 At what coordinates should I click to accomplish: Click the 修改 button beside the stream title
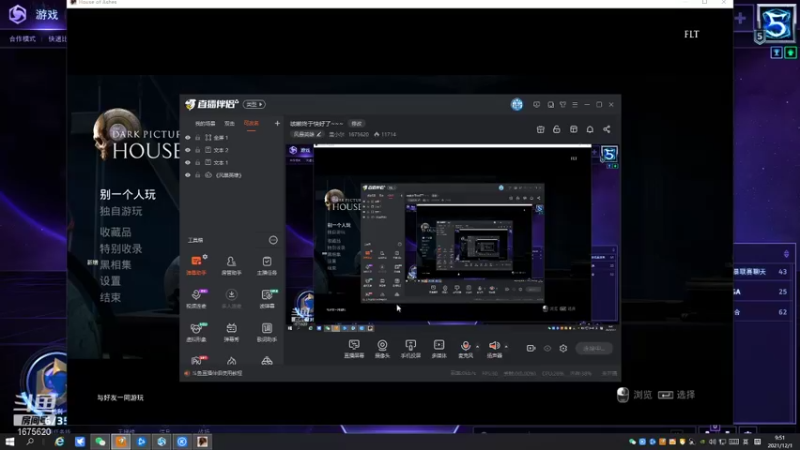click(356, 123)
